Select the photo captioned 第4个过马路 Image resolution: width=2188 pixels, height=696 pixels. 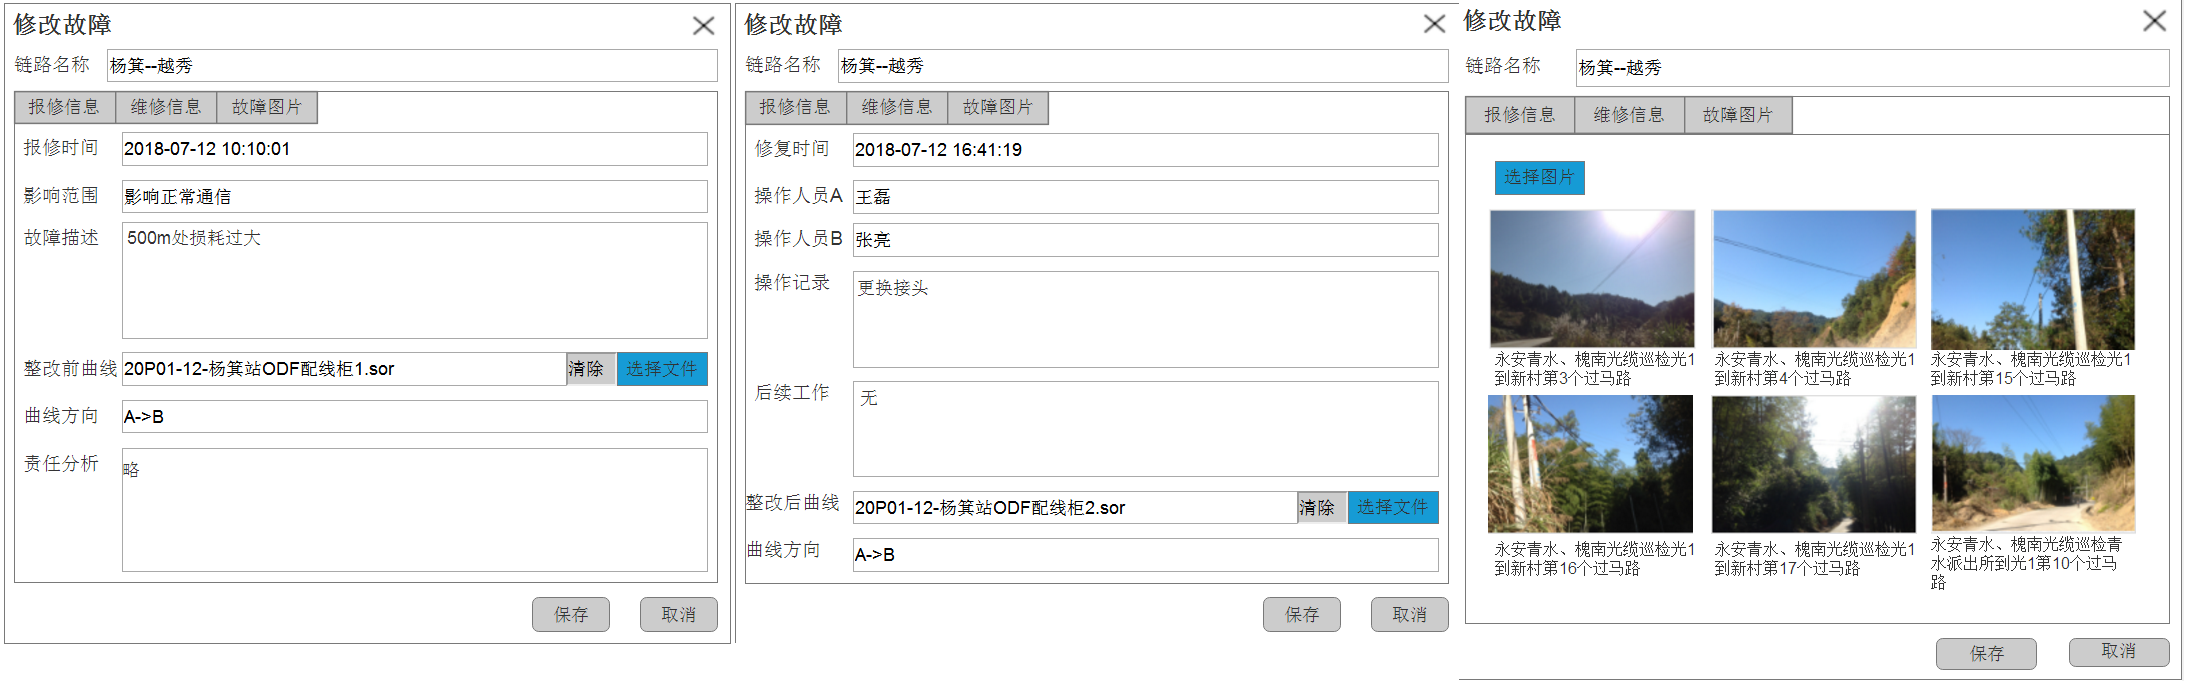pyautogui.click(x=1813, y=278)
